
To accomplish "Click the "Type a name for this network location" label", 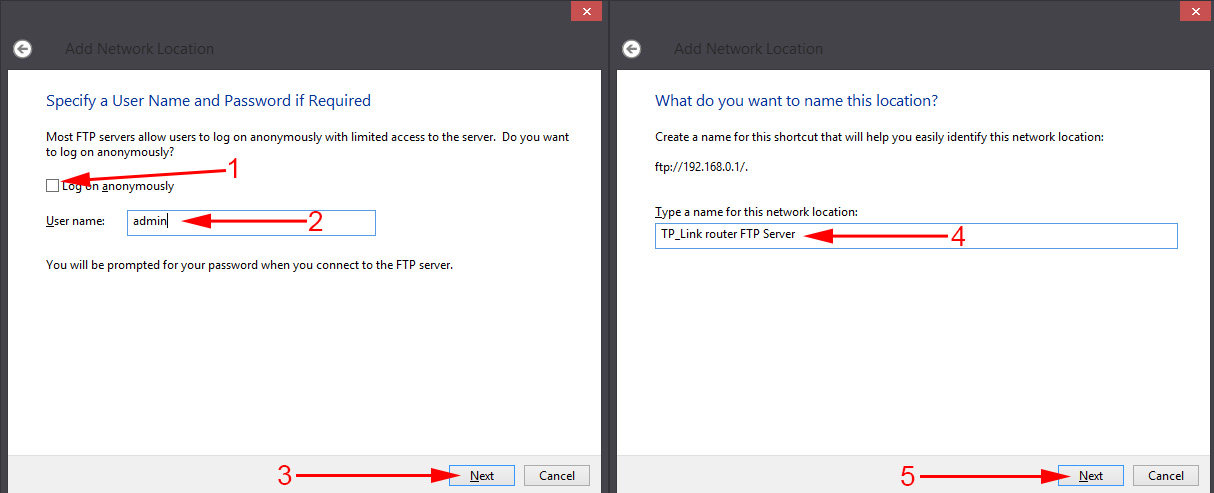I will pos(756,212).
